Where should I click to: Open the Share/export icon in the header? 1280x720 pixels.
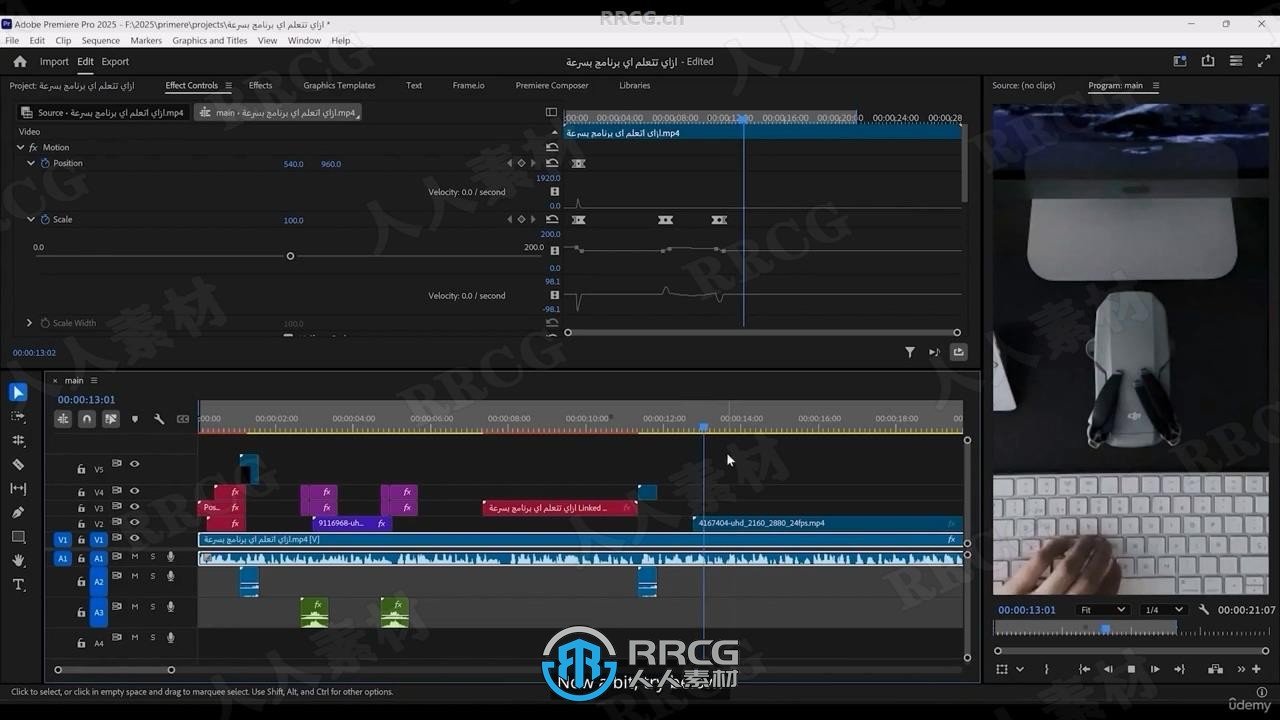pos(1208,61)
